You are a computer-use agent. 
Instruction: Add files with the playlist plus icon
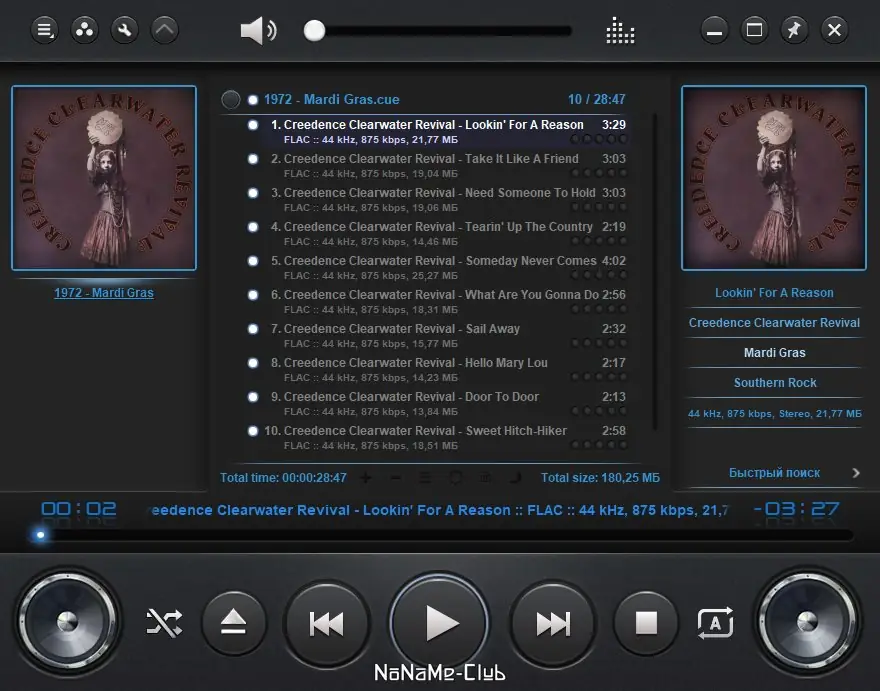pos(365,478)
